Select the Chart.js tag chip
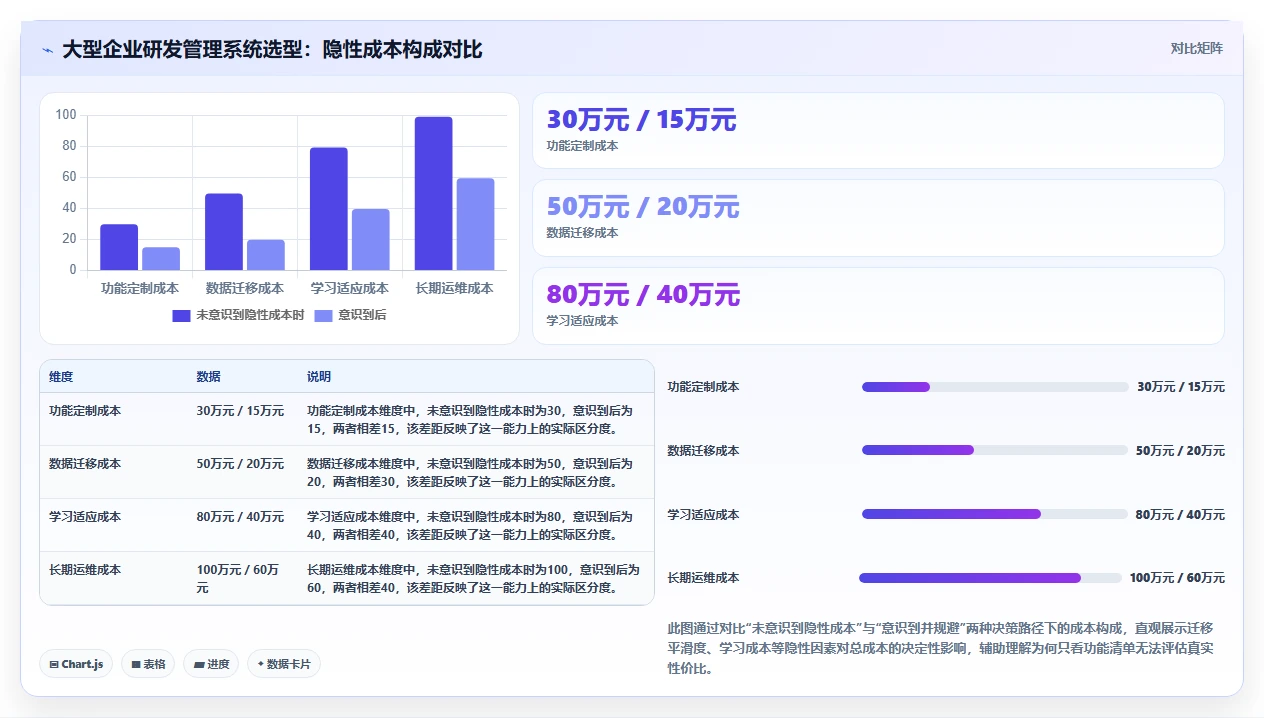The height and width of the screenshot is (718, 1264). (x=76, y=664)
